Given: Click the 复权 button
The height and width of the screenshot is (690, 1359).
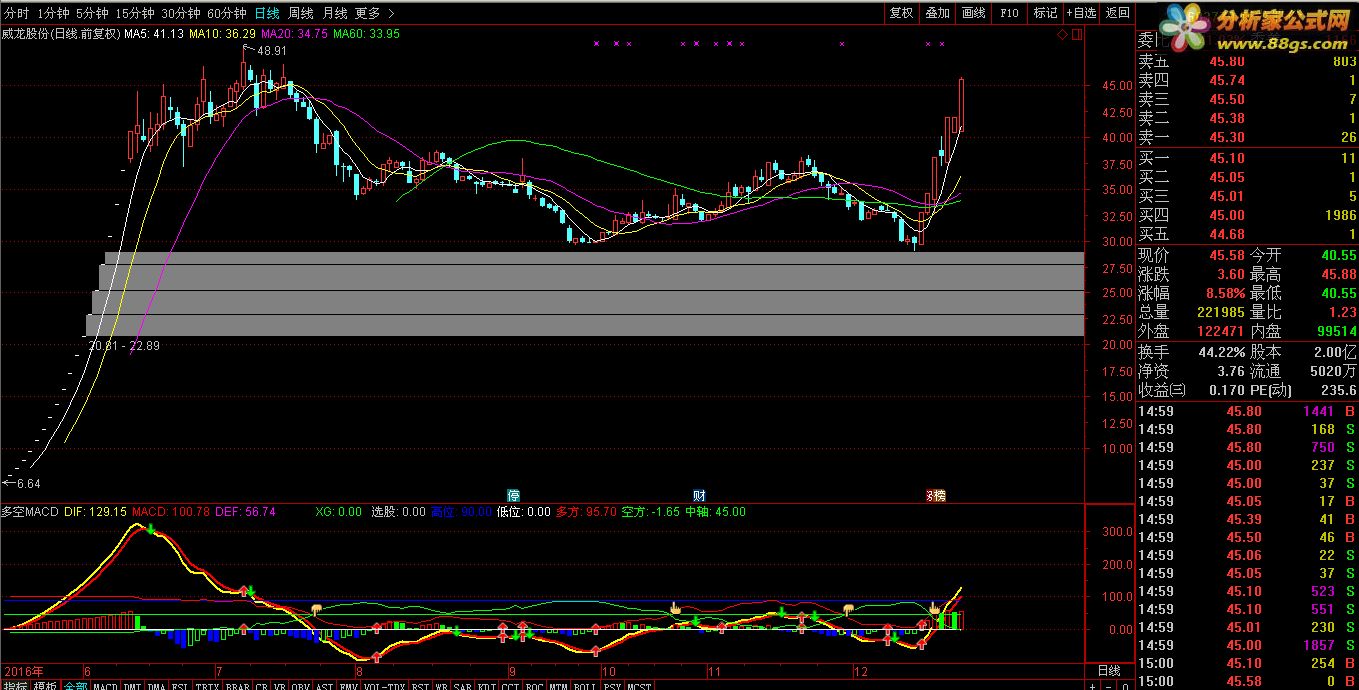Looking at the screenshot, I should coord(901,13).
